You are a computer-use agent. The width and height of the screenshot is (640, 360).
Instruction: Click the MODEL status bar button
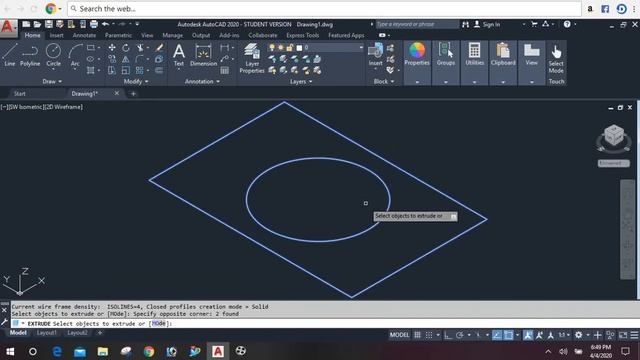pos(399,335)
